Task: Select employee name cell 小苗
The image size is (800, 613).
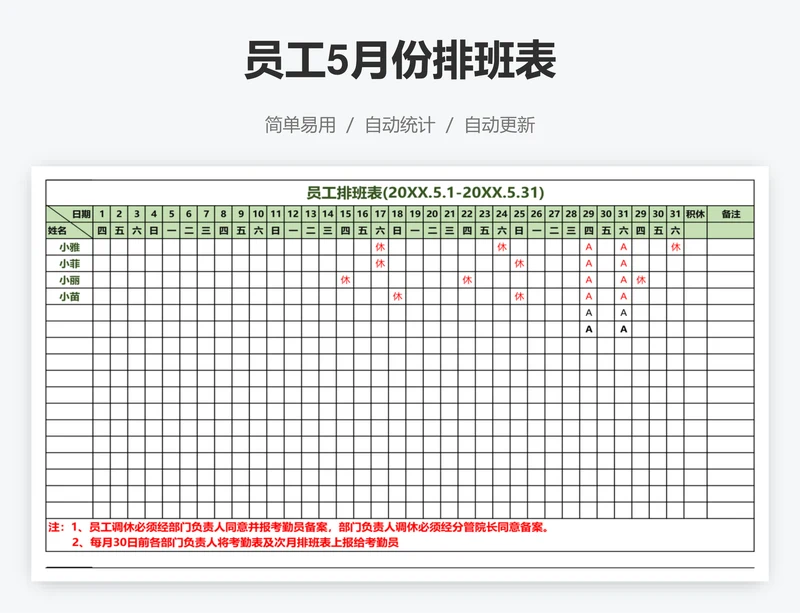Action: tap(69, 297)
